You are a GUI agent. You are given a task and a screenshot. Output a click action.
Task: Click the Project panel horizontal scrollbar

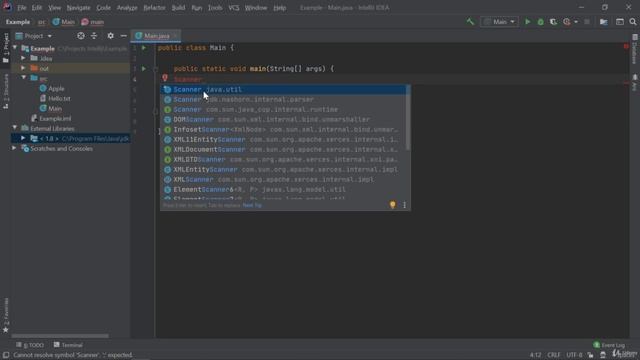coord(60,336)
